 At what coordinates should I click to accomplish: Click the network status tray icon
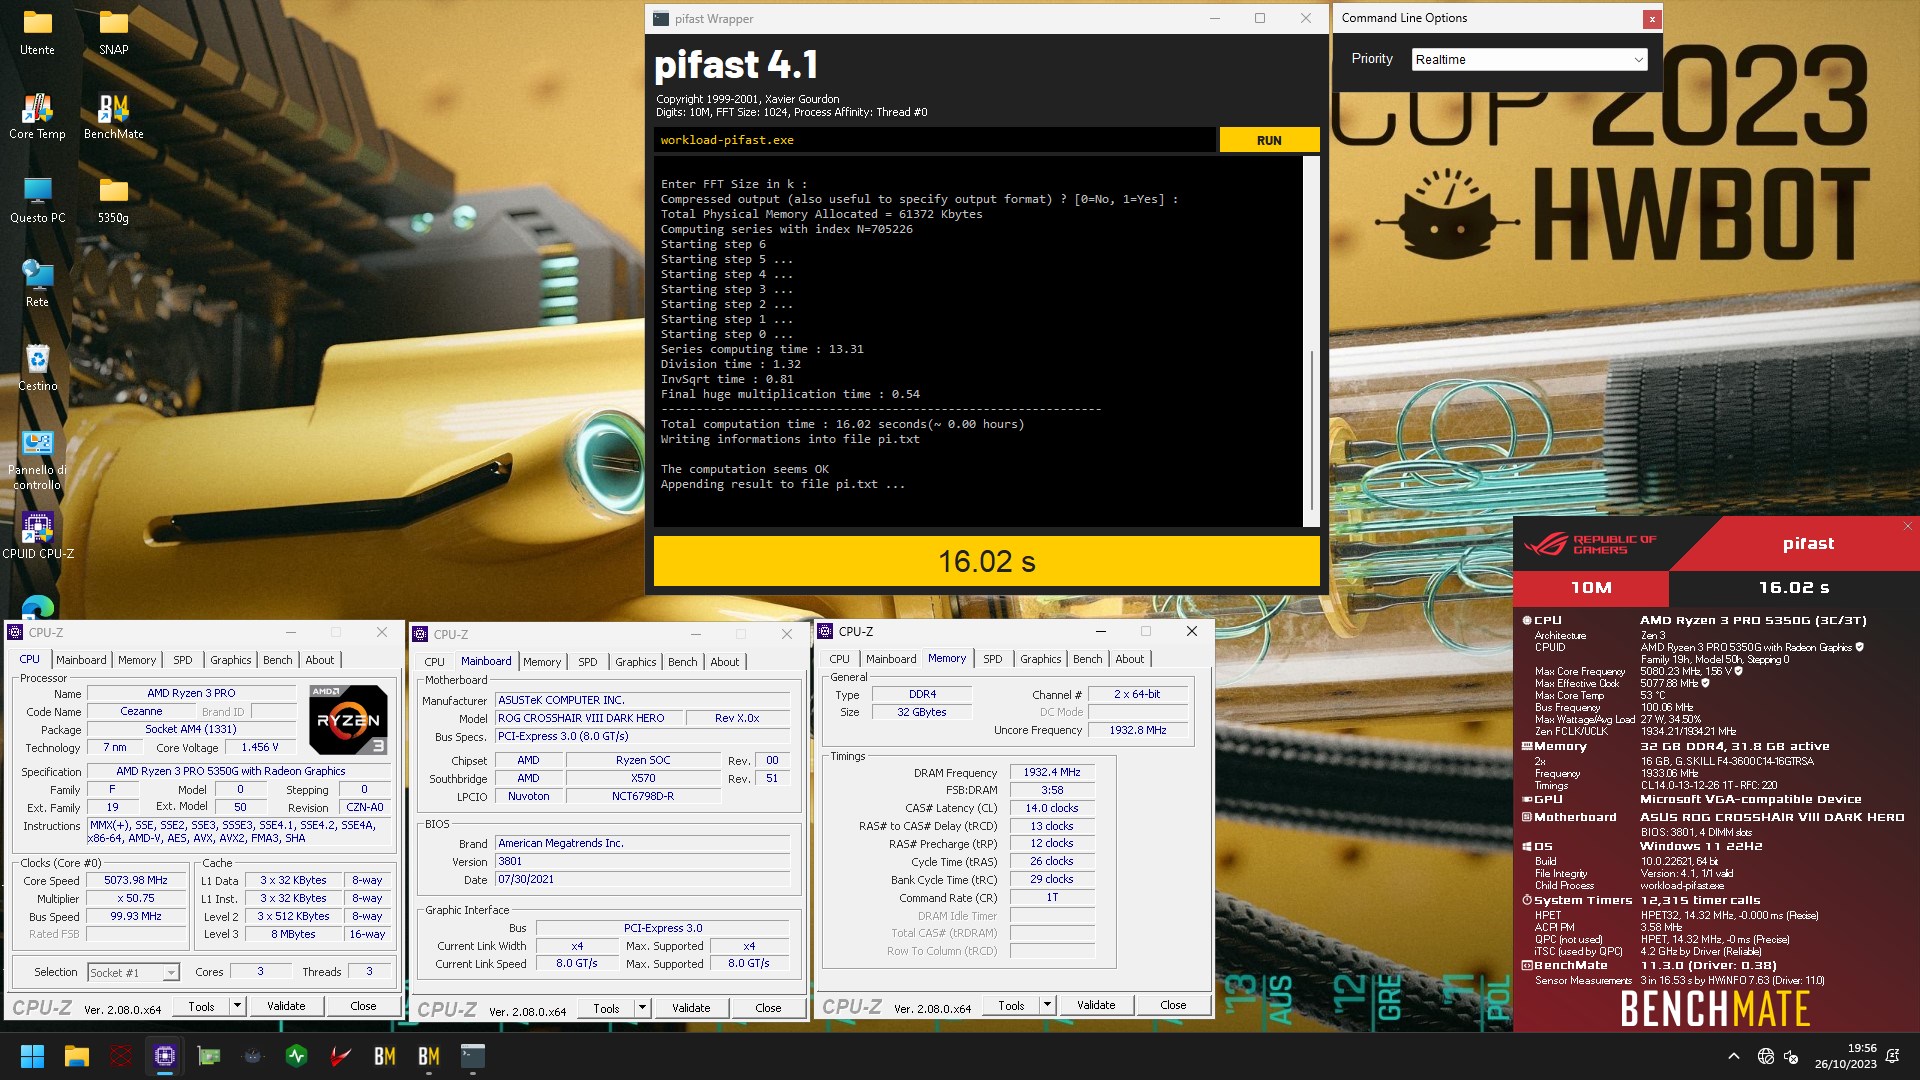pyautogui.click(x=1766, y=1056)
